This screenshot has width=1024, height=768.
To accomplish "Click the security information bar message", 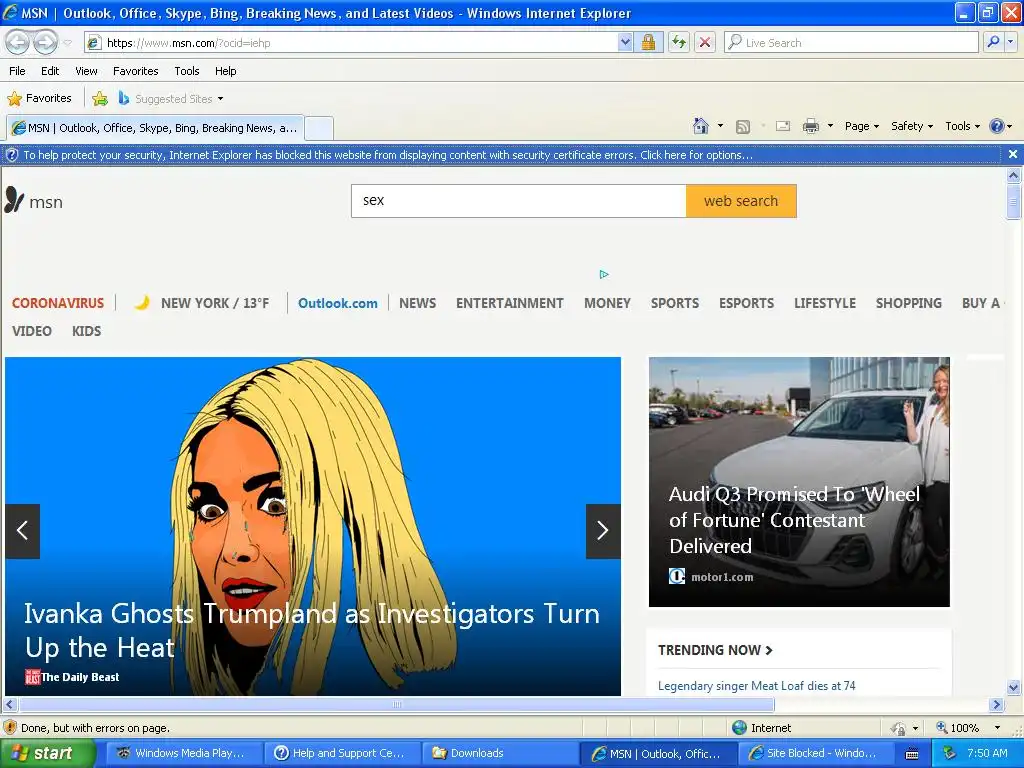I will (x=388, y=155).
